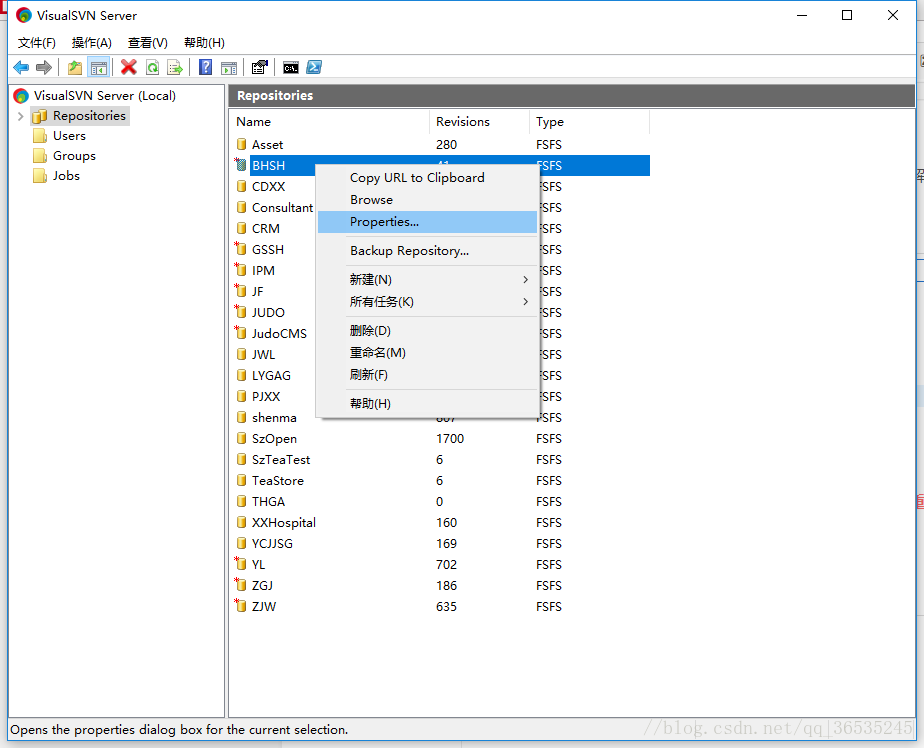The width and height of the screenshot is (924, 748).
Task: Choose Backup Repository... in the context menu
Action: coord(427,251)
